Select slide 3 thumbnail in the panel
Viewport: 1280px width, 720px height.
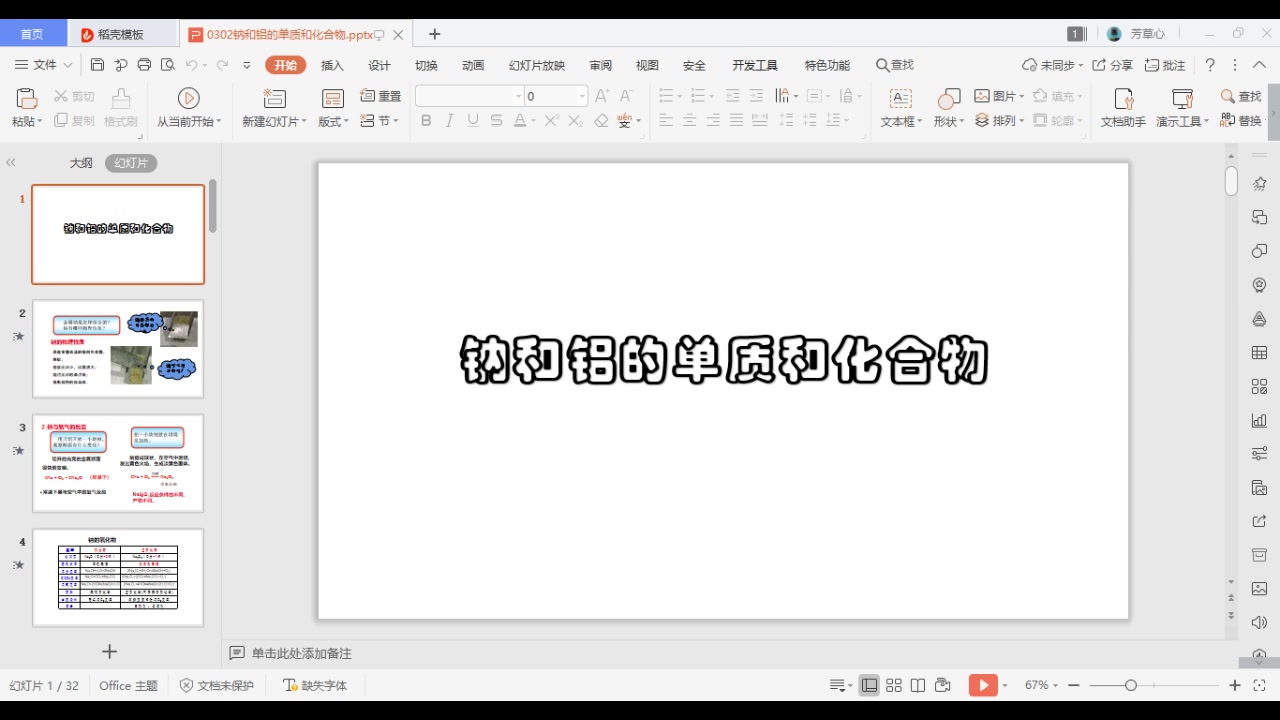tap(117, 462)
